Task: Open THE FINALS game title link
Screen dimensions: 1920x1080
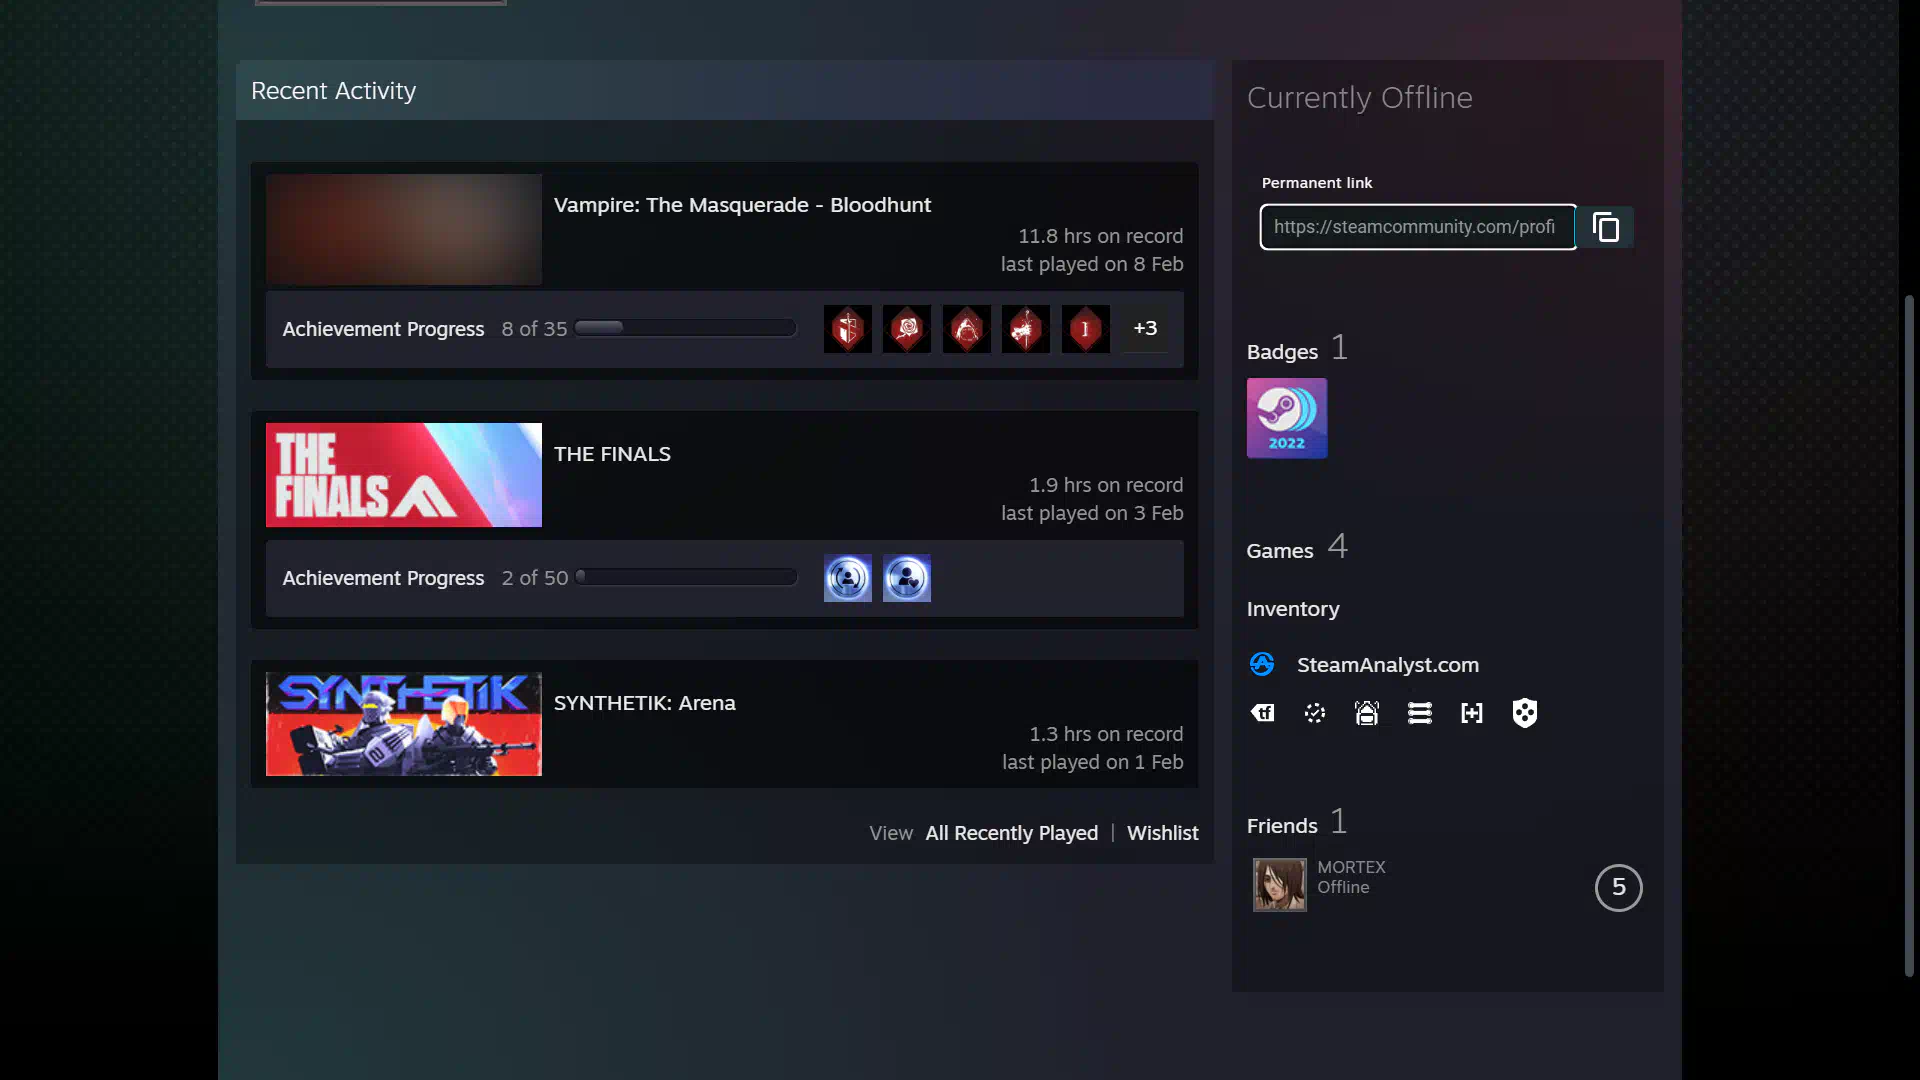Action: click(x=612, y=454)
